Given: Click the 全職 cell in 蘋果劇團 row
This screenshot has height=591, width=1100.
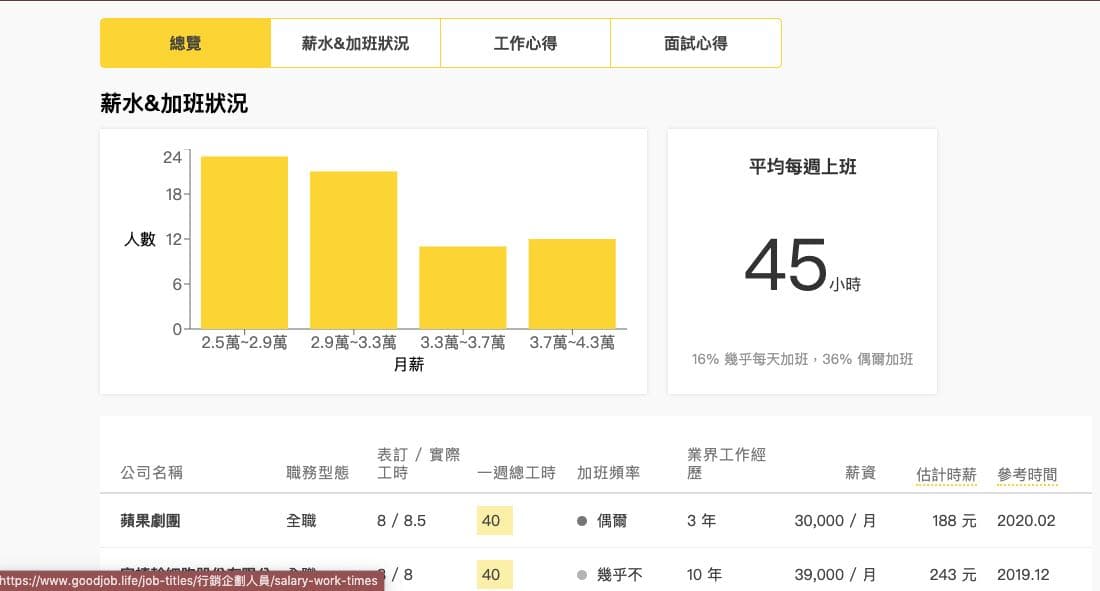Looking at the screenshot, I should point(301,521).
